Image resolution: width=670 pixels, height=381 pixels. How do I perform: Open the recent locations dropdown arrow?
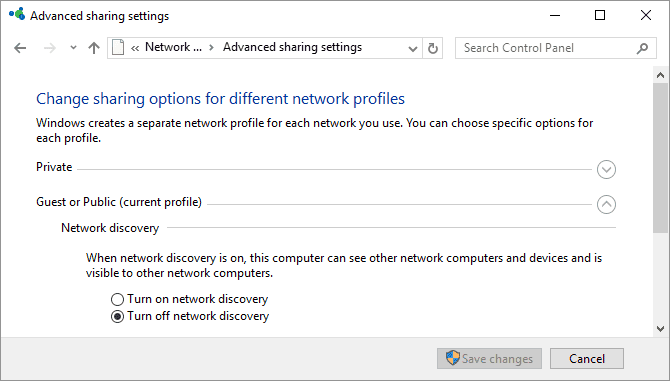(73, 48)
